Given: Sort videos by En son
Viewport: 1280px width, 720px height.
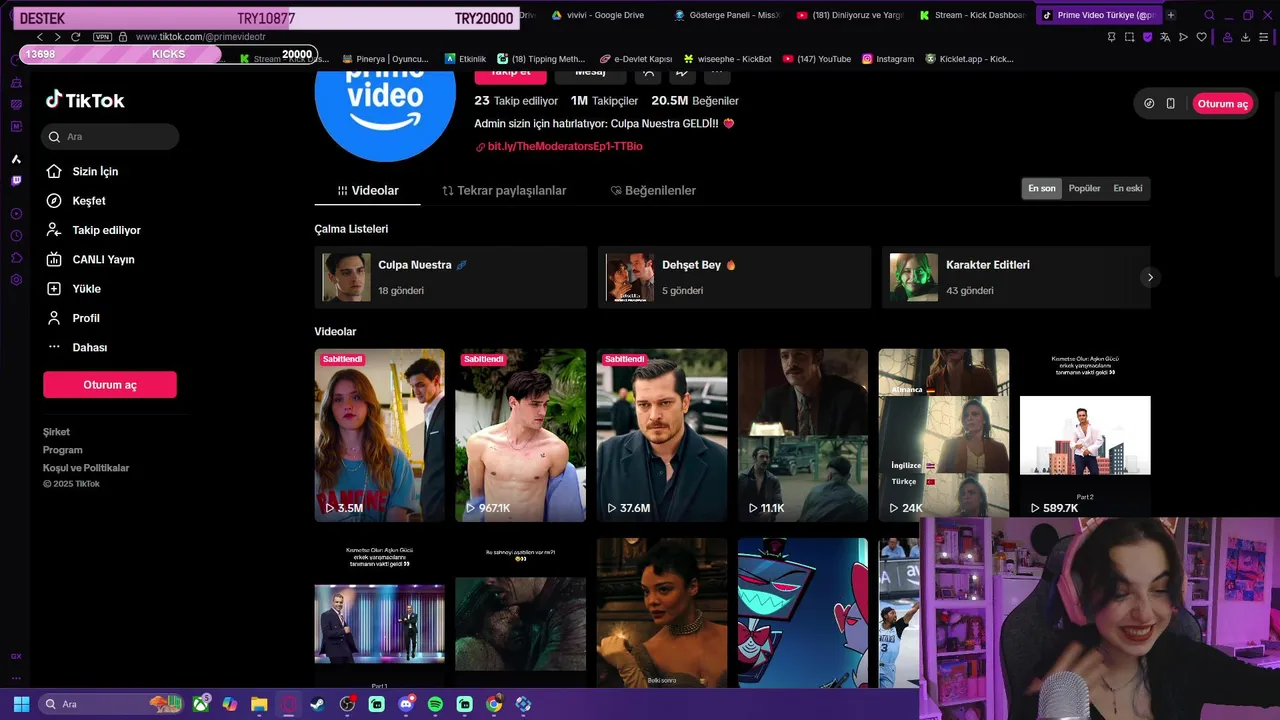Looking at the screenshot, I should (1041, 188).
